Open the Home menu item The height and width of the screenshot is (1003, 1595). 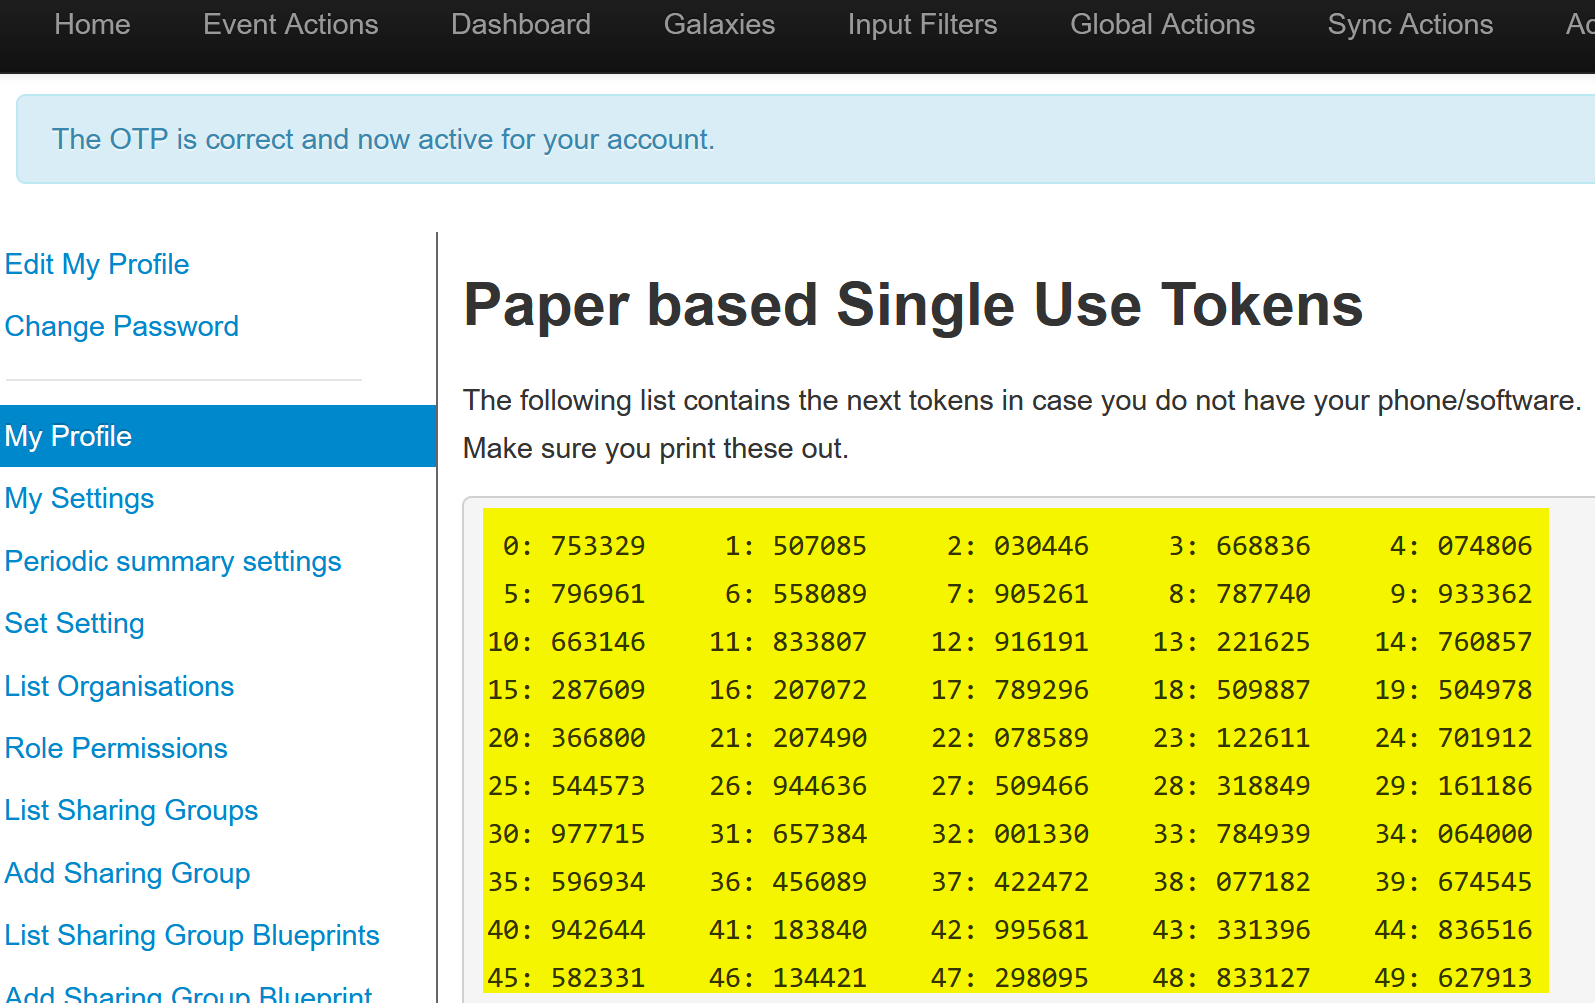pos(92,24)
